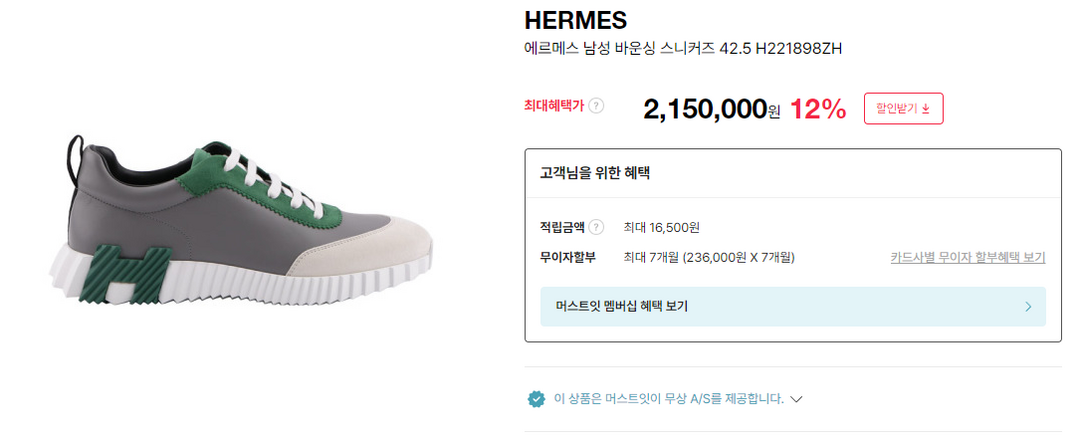
Task: Click the 최대 7개월 installment text
Action: tap(708, 257)
